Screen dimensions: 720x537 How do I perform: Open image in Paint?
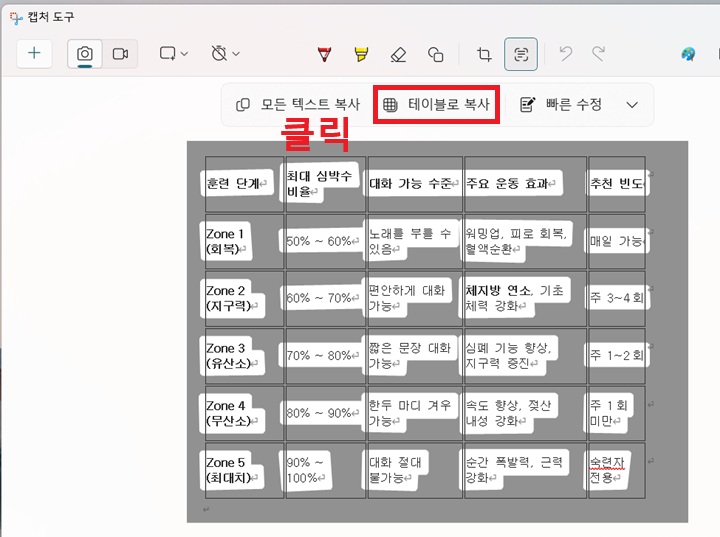[688, 54]
